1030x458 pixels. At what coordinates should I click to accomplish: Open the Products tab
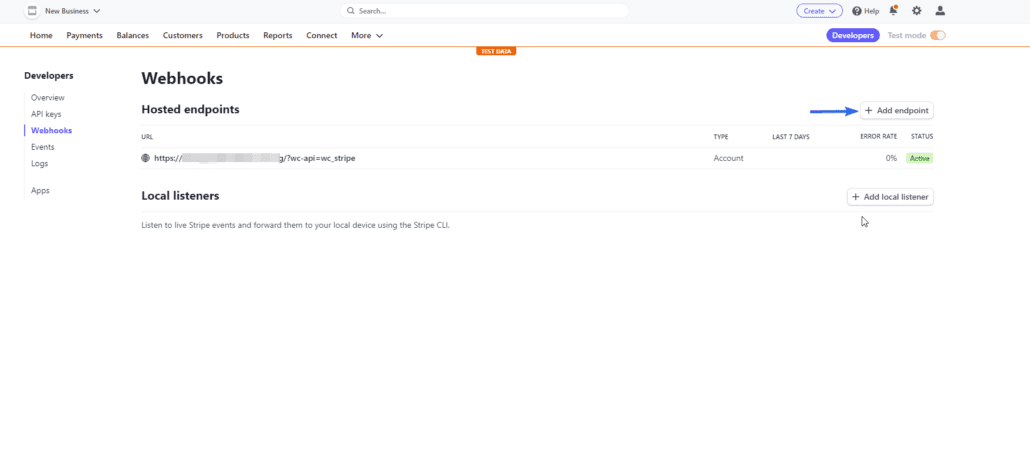click(x=233, y=35)
